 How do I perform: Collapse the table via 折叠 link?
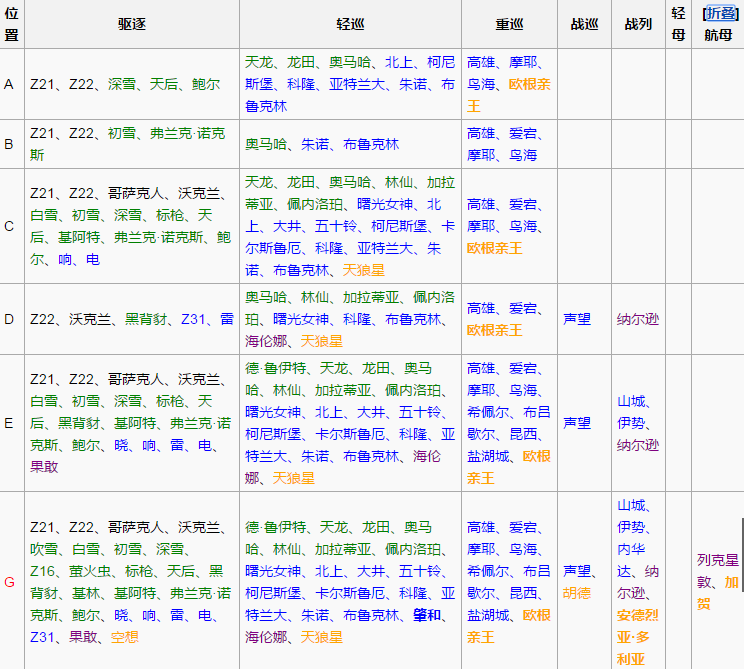pos(721,13)
